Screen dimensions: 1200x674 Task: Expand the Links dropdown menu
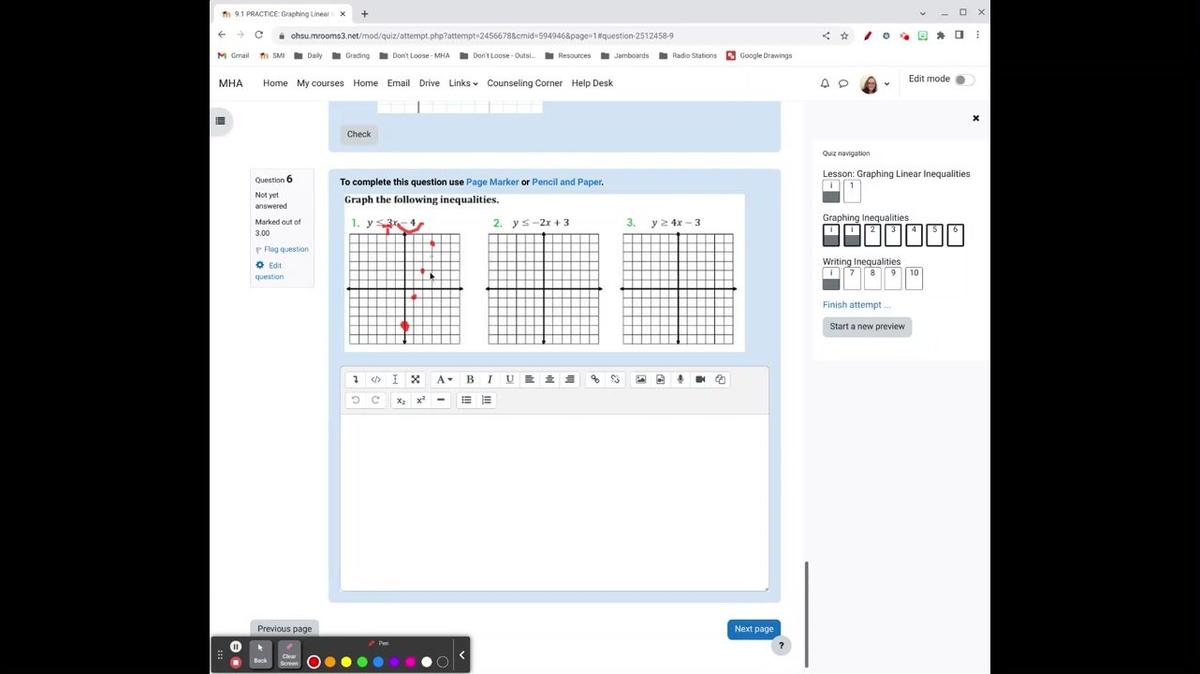pos(463,83)
